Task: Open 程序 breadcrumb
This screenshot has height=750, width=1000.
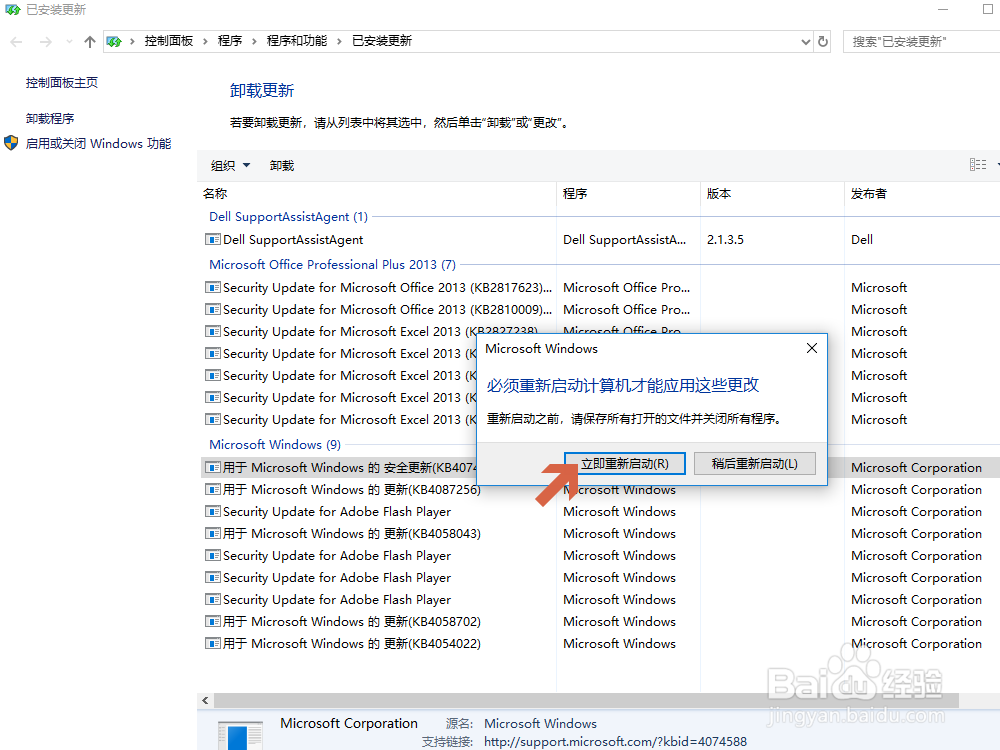Action: 230,41
